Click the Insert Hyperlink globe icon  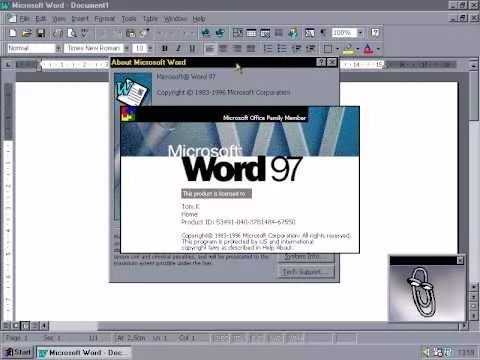click(x=206, y=33)
